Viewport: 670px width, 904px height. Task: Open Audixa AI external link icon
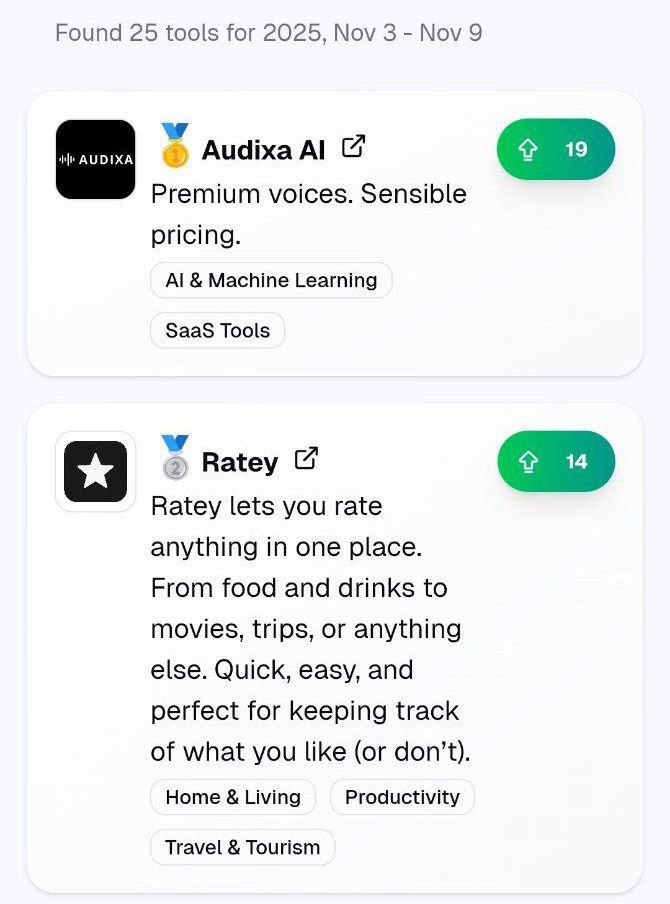(353, 146)
